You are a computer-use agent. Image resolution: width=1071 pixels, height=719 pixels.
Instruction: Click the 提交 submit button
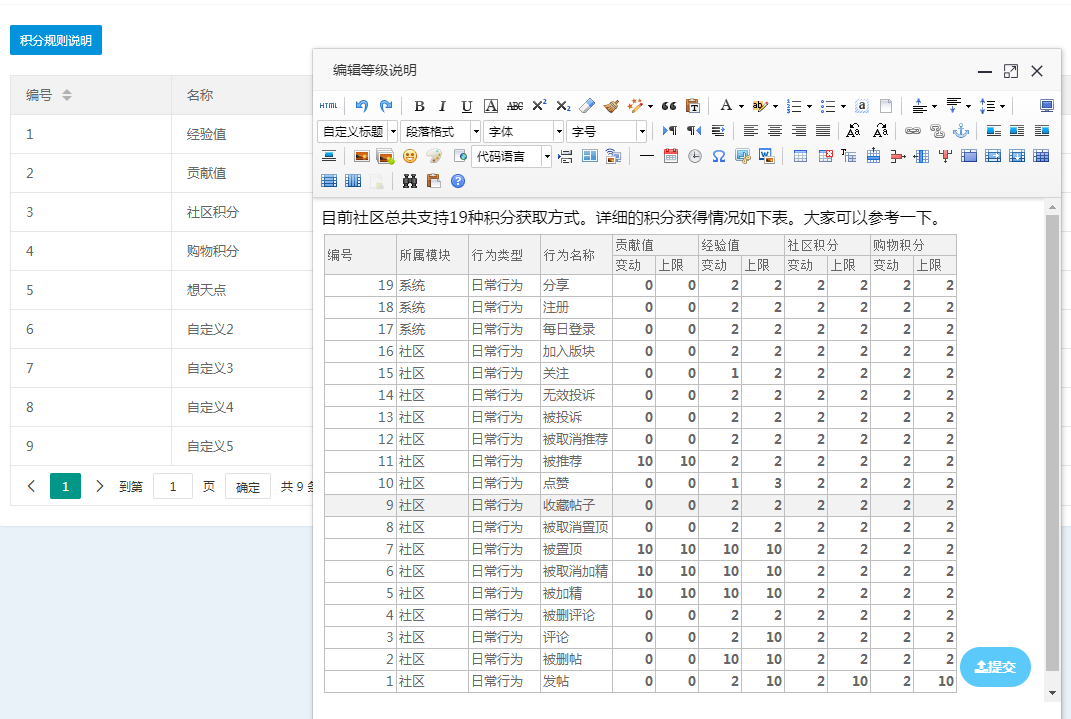point(995,667)
